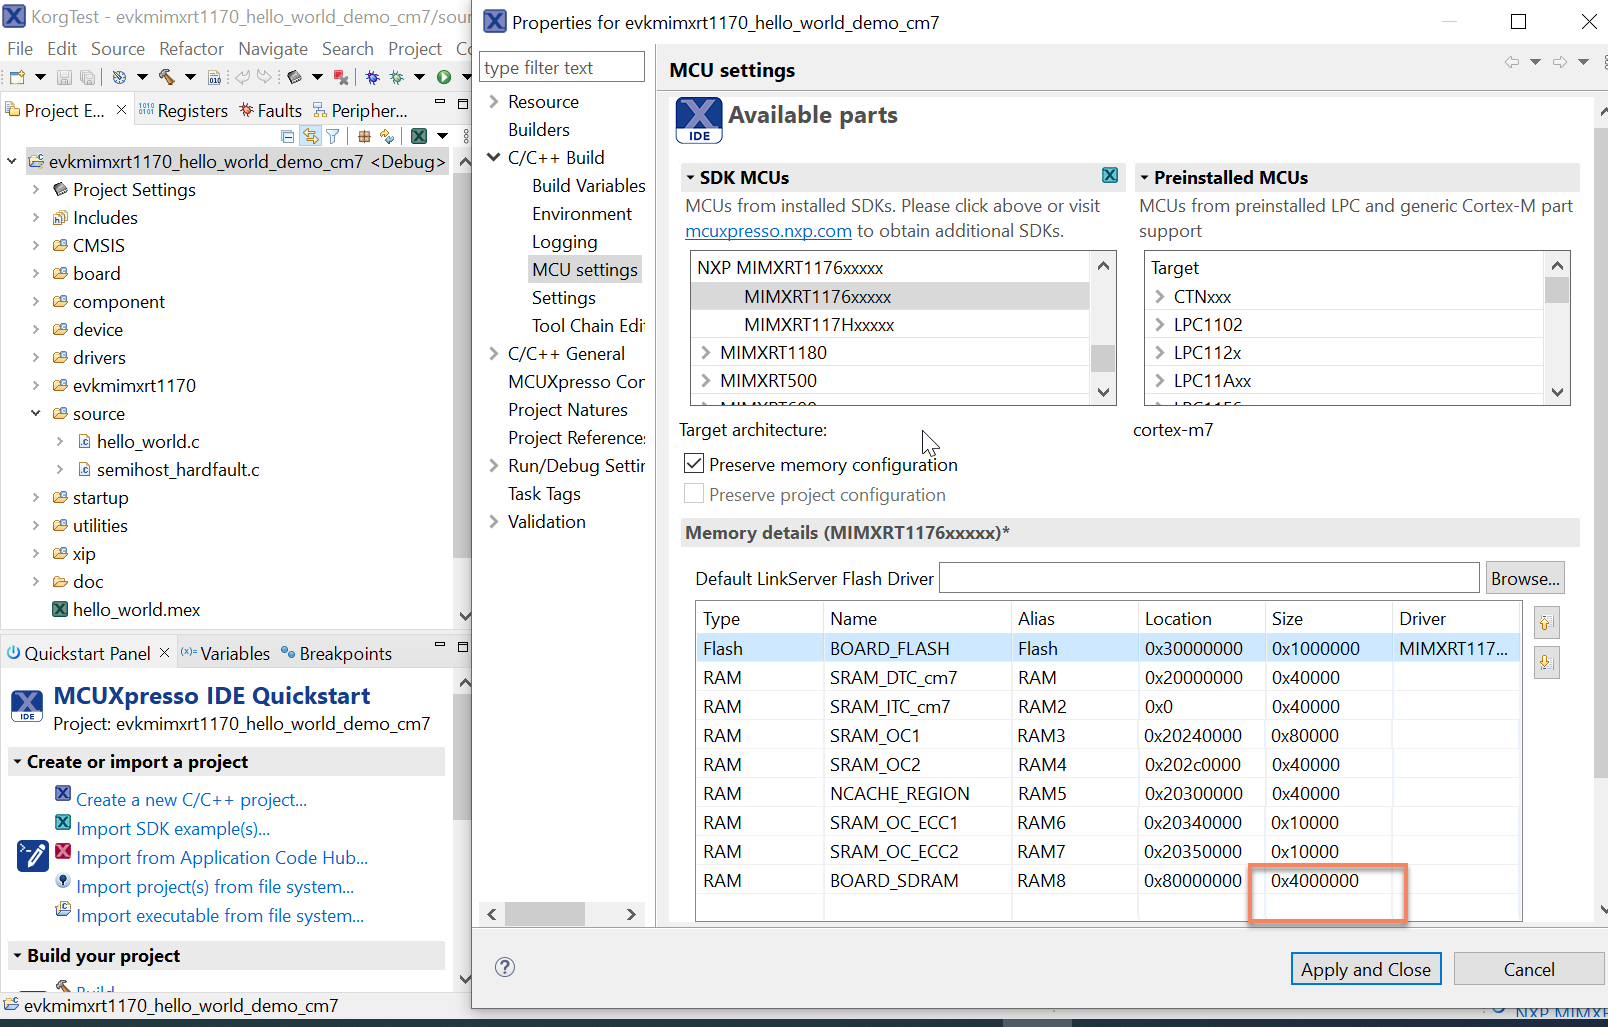Click the red Terminate debug icon
The width and height of the screenshot is (1608, 1027).
point(341,77)
